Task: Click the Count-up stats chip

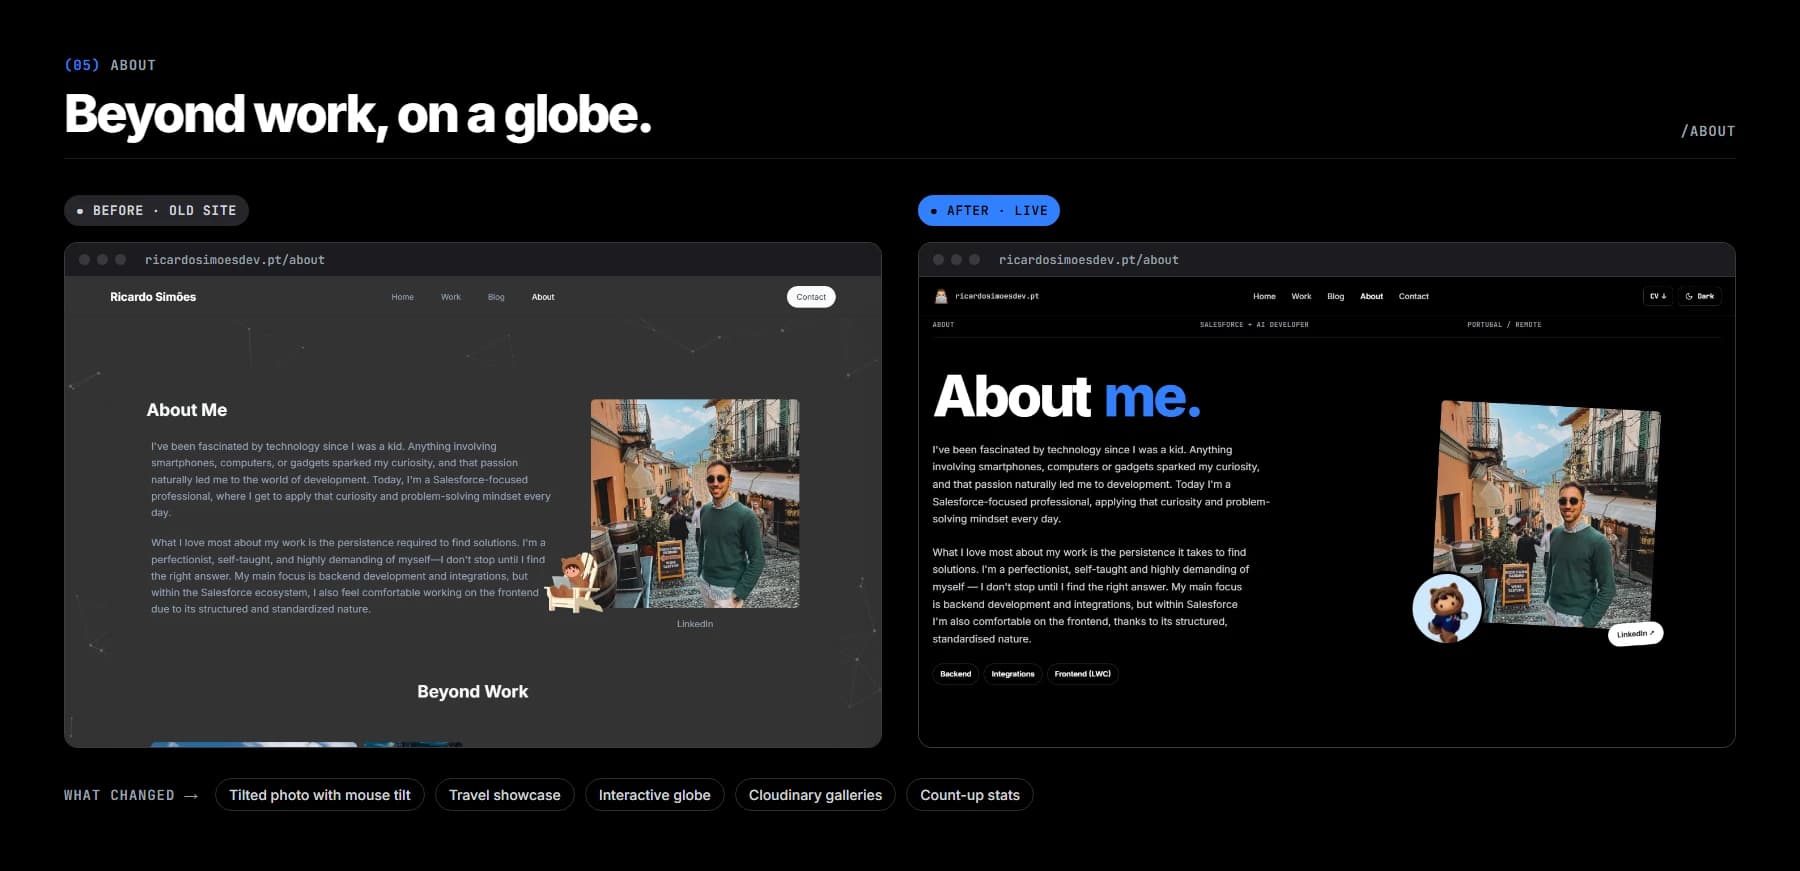Action: (x=970, y=795)
